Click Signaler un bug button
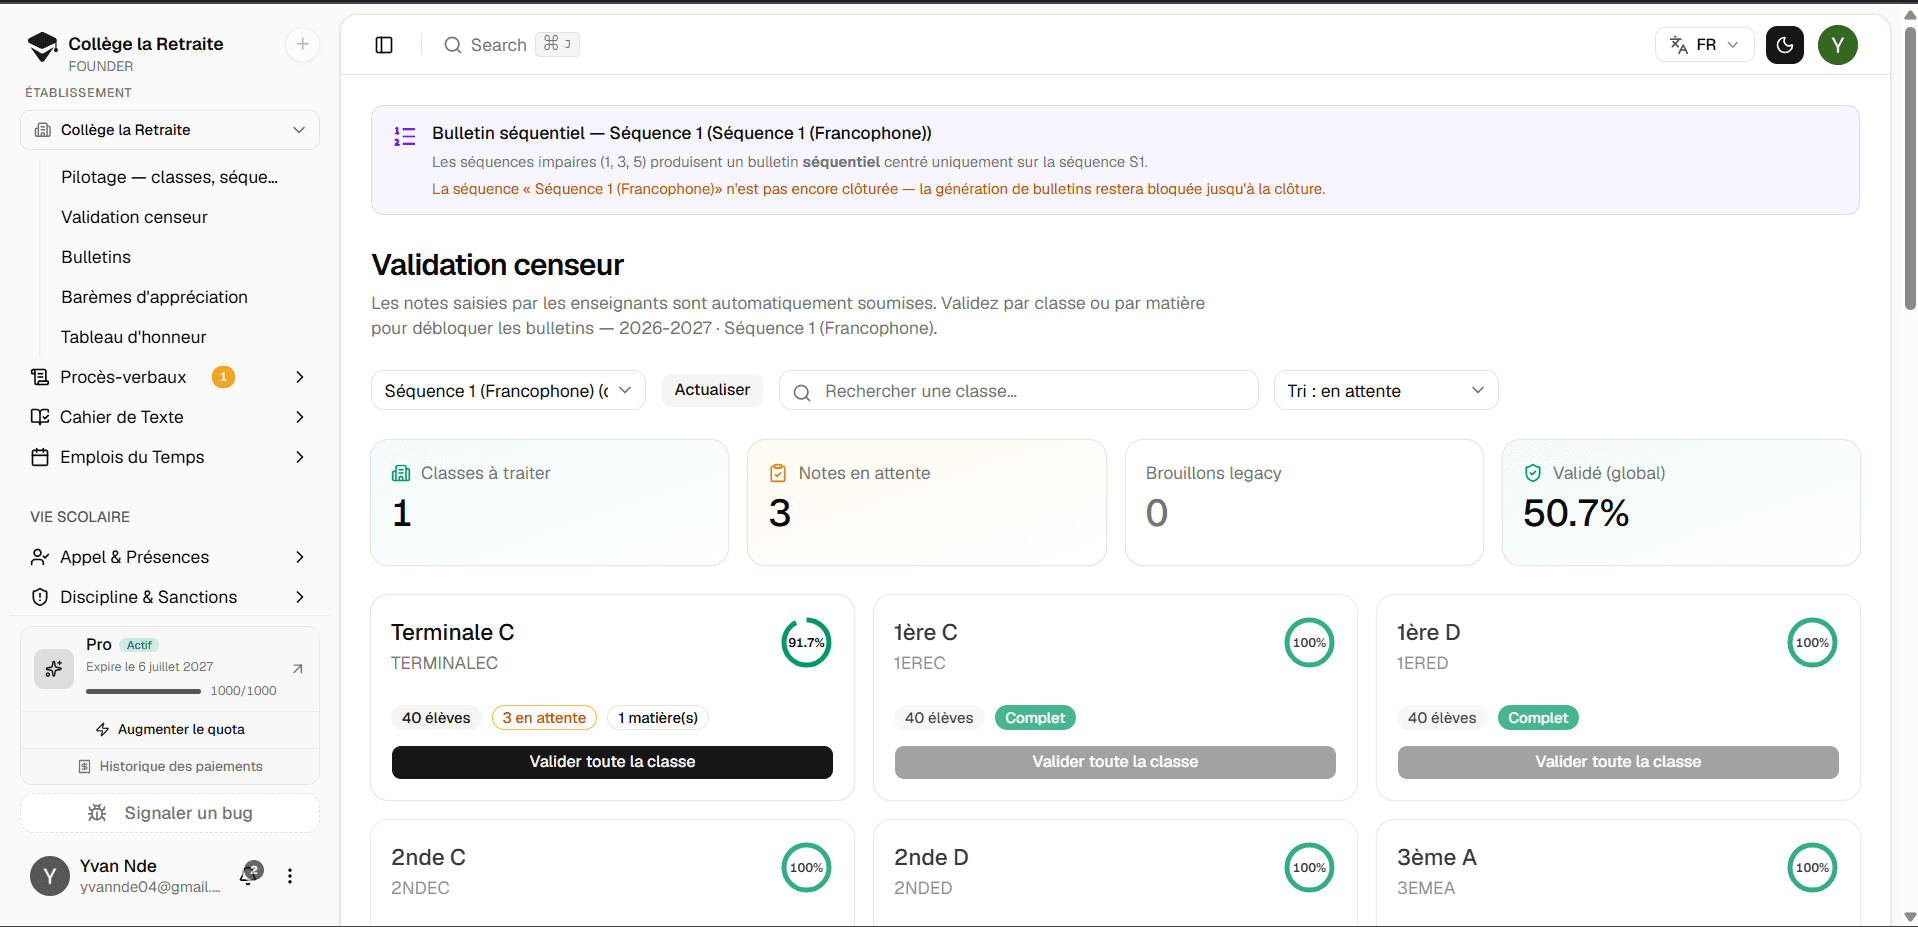Viewport: 1918px width, 927px height. tap(170, 813)
